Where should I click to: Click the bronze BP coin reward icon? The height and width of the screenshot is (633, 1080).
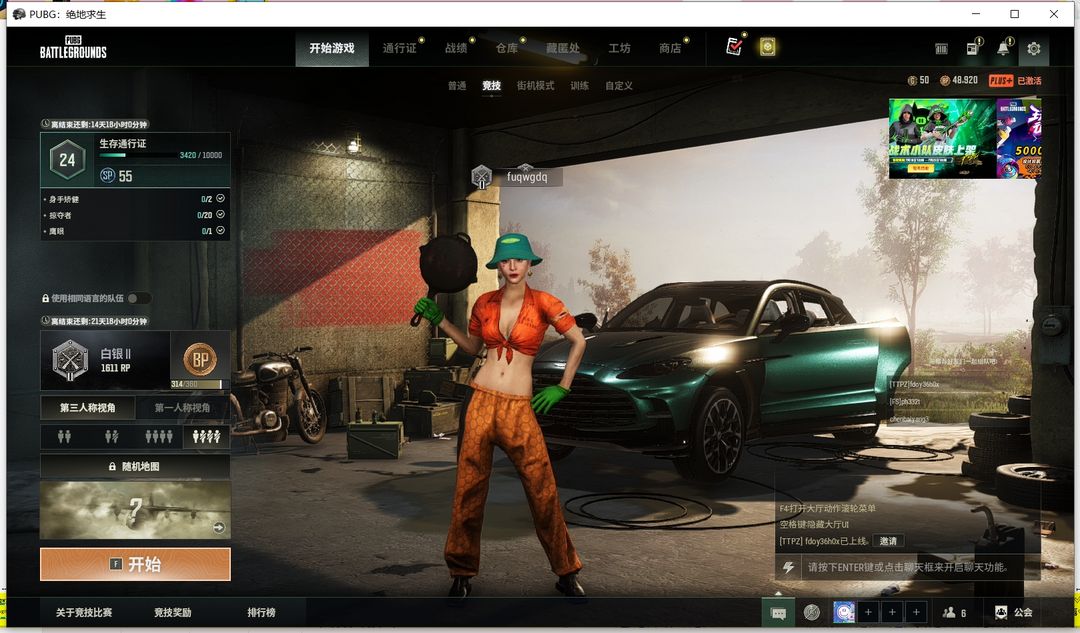200,359
